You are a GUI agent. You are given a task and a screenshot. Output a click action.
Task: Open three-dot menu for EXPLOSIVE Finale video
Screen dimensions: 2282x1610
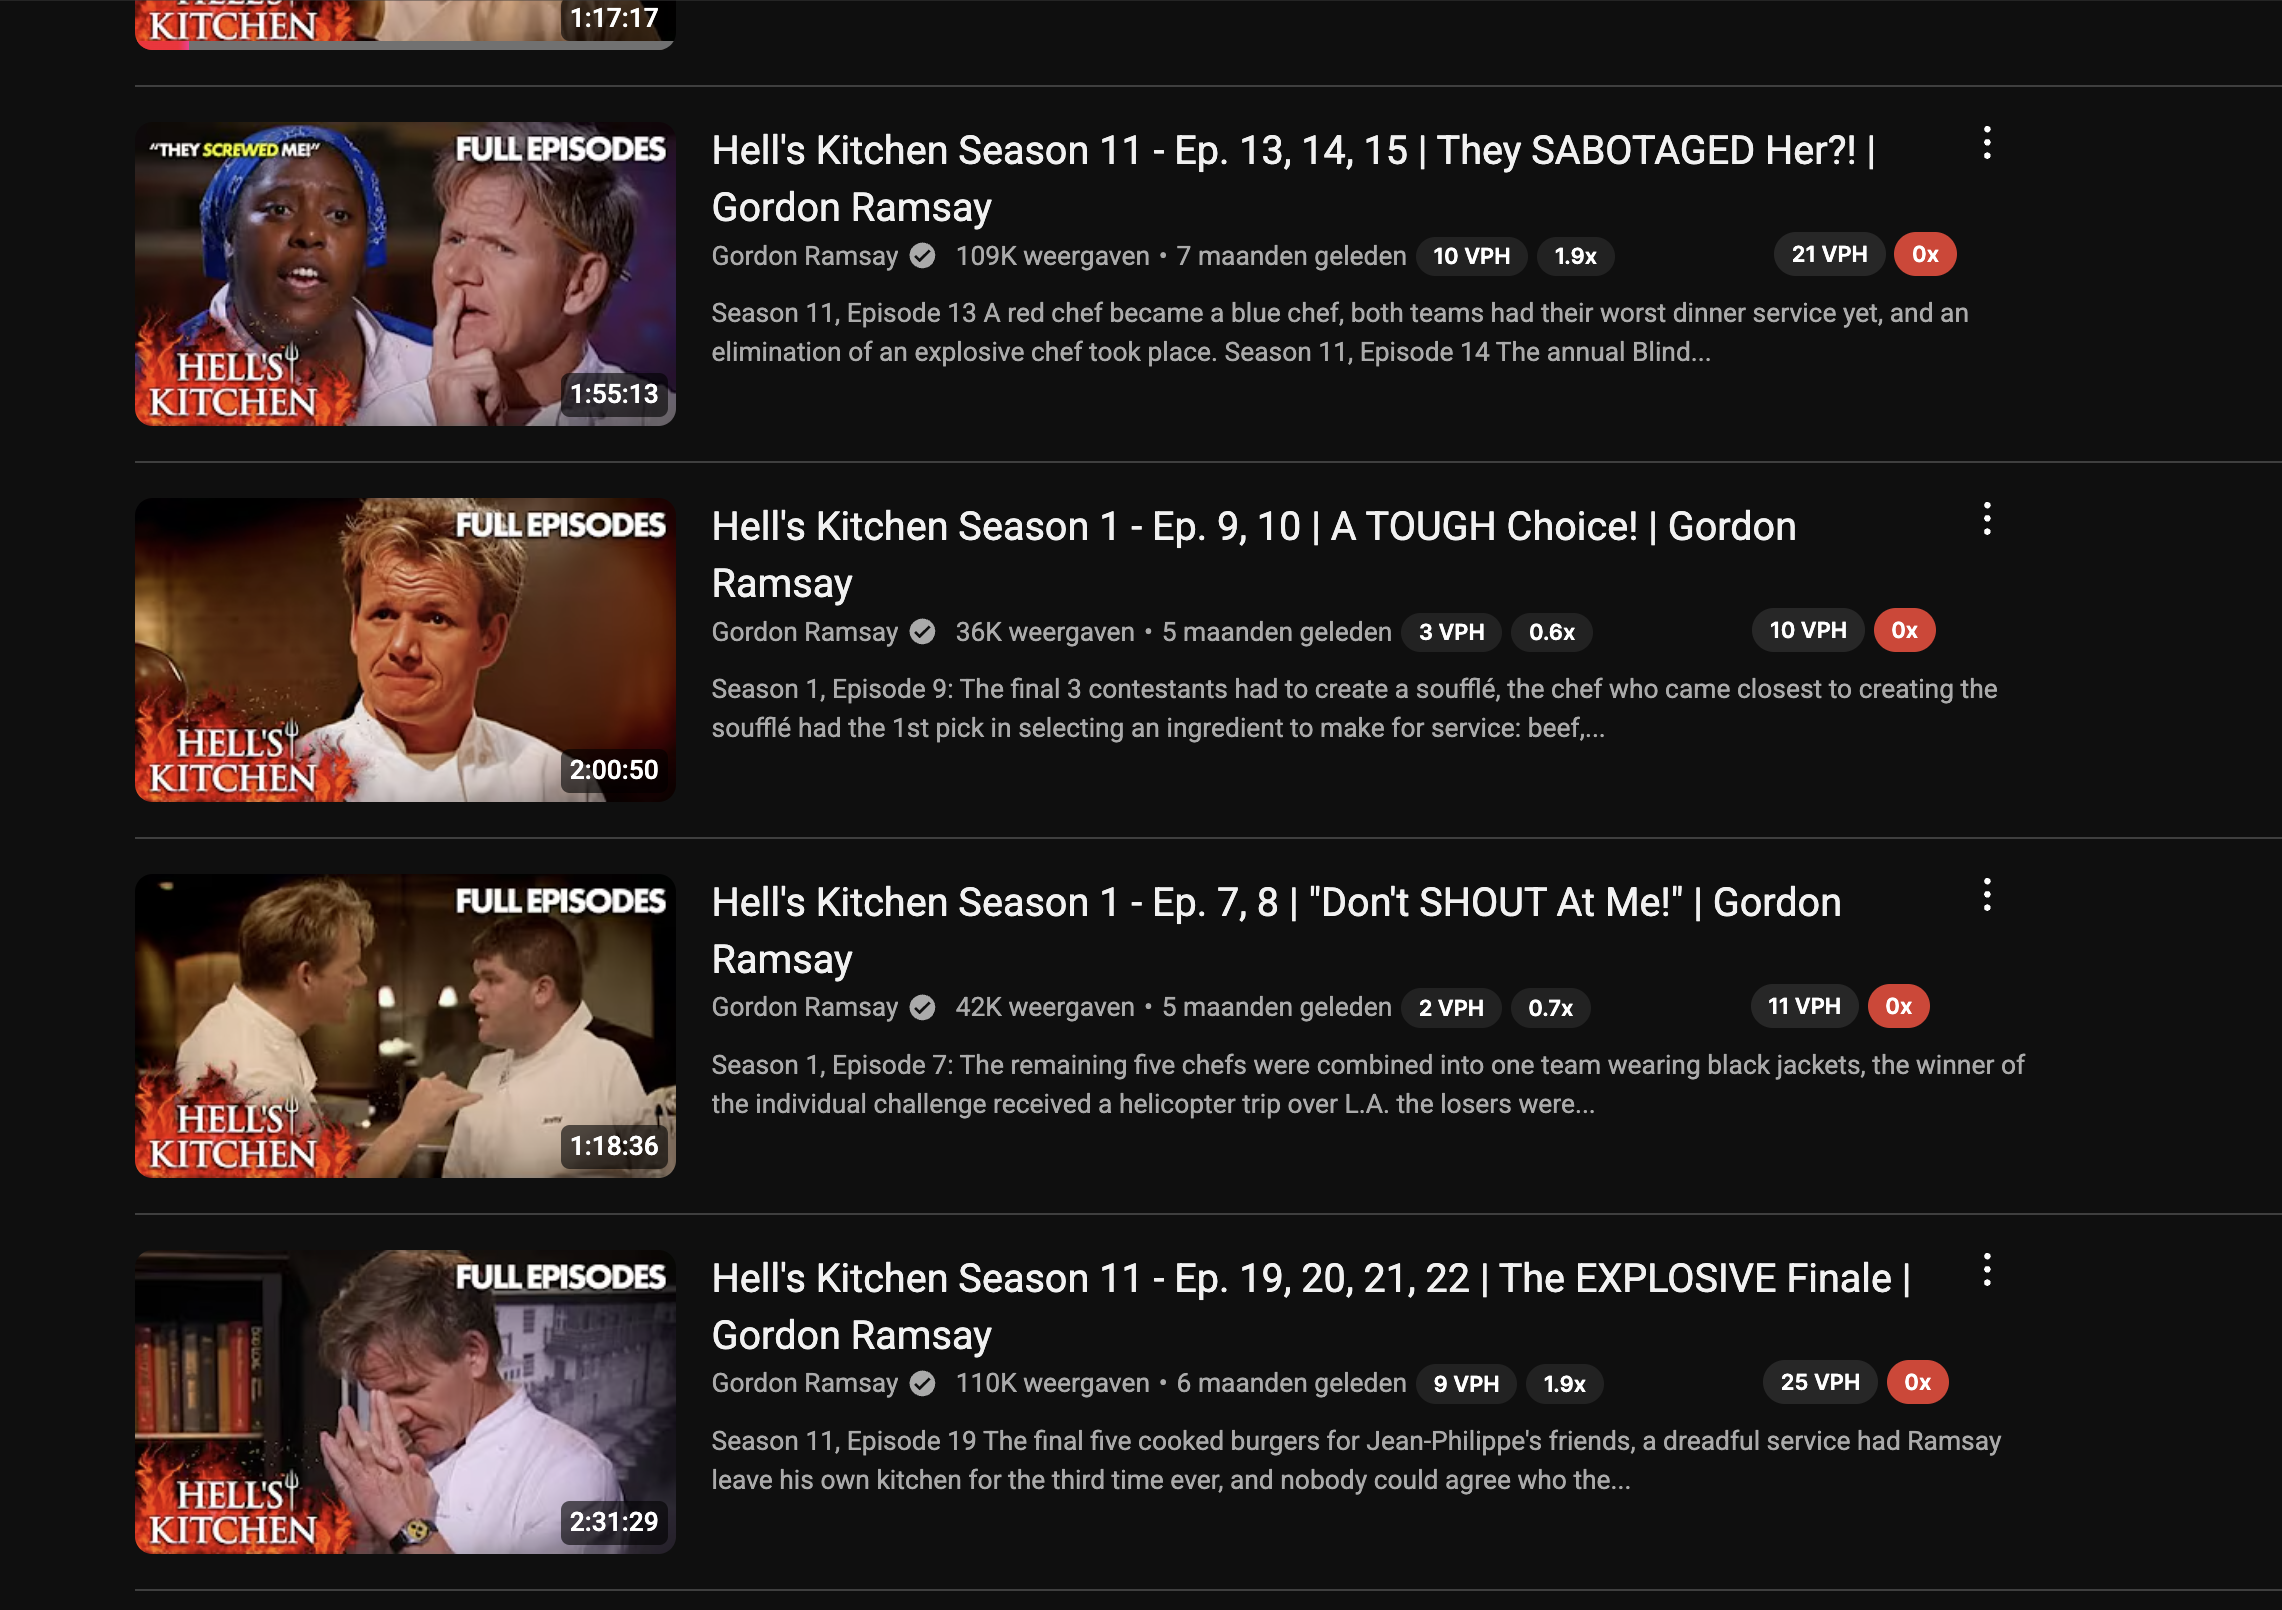point(1987,1271)
